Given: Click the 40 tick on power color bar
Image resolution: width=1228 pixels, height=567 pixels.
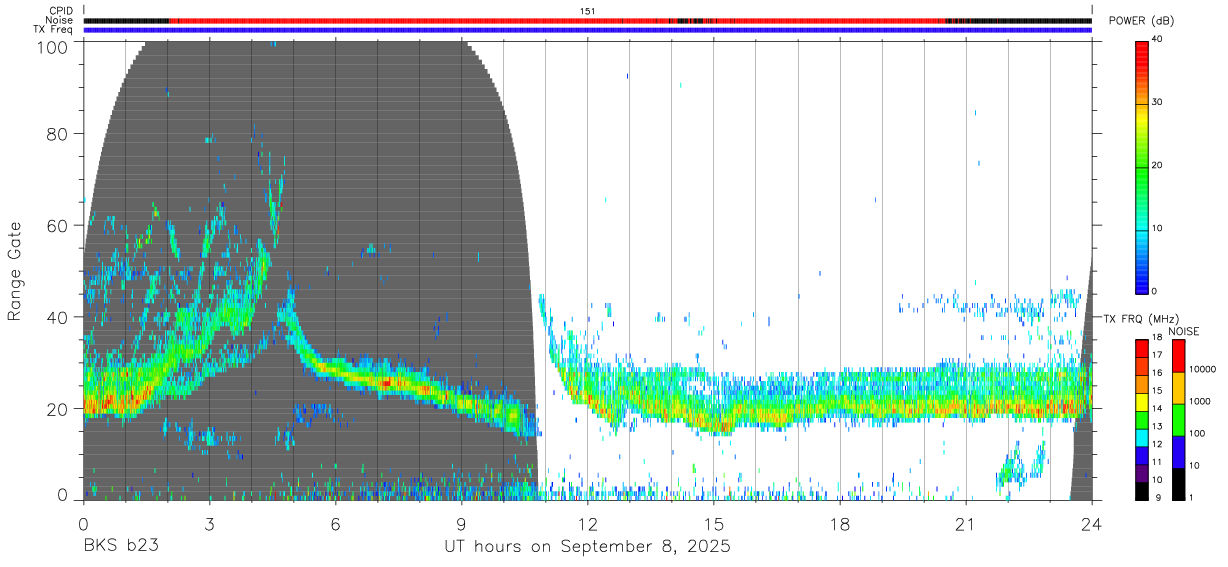Looking at the screenshot, I should [1157, 40].
